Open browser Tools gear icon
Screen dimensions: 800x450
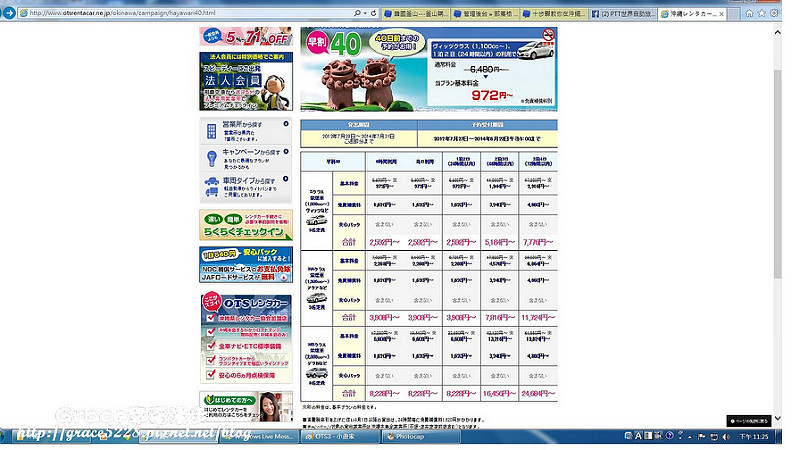[774, 14]
